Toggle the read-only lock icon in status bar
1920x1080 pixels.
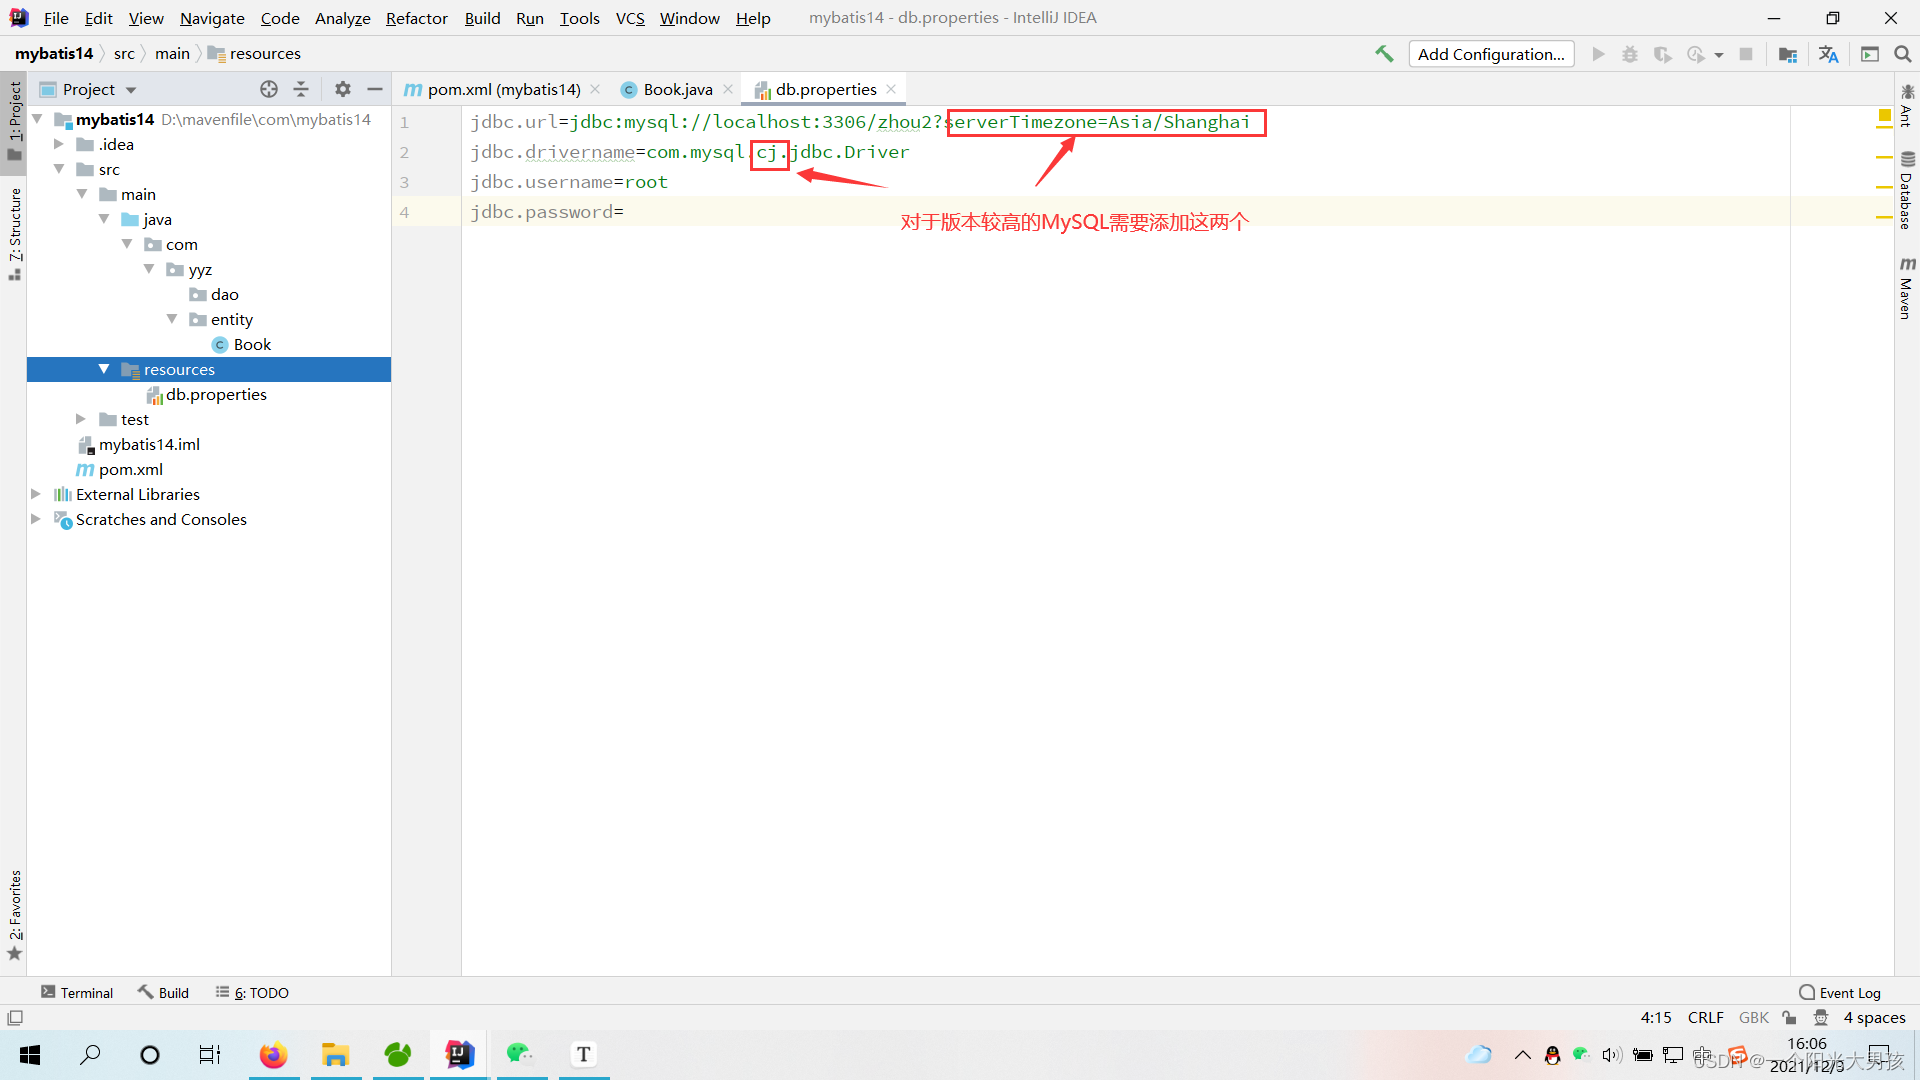click(1789, 1017)
